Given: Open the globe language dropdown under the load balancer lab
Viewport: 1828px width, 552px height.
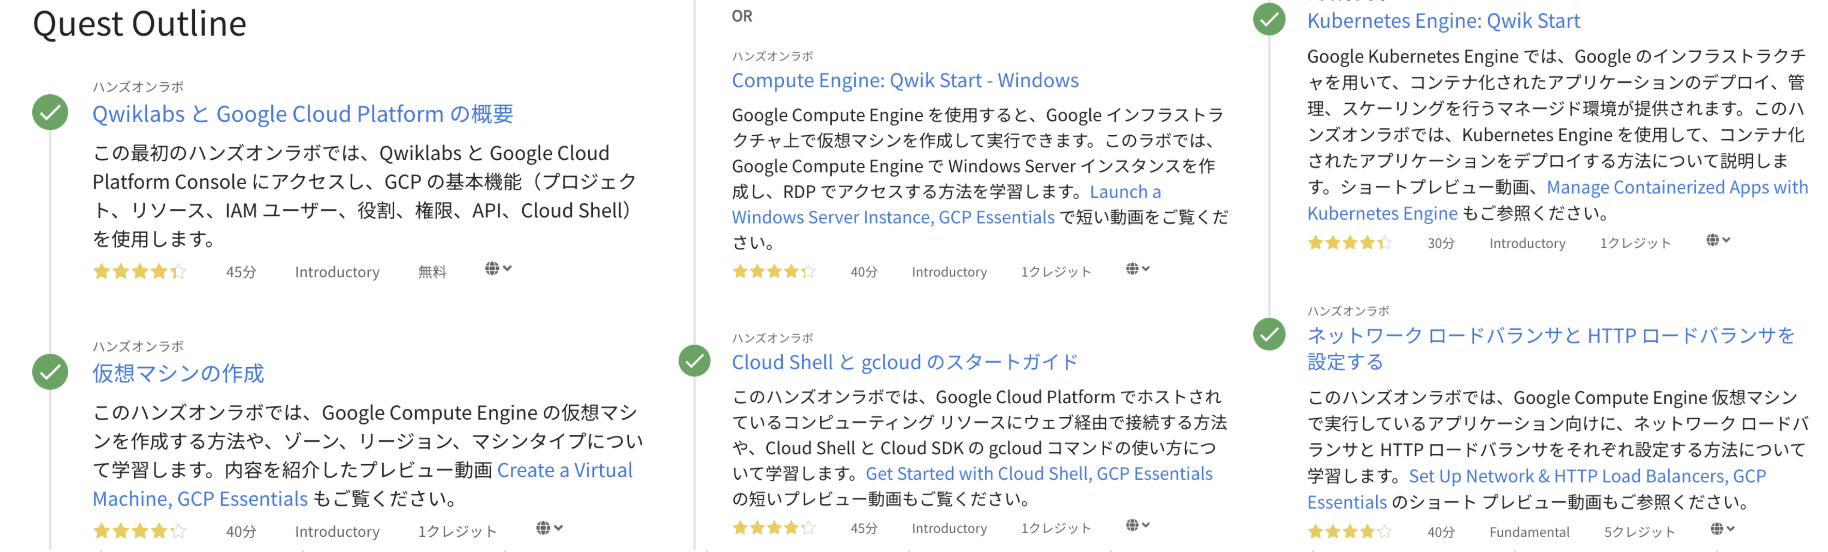Looking at the screenshot, I should (1722, 529).
